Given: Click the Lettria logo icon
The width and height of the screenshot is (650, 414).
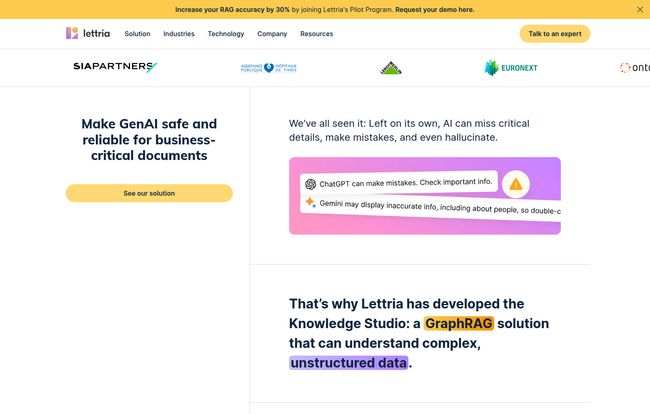Looking at the screenshot, I should coord(72,33).
